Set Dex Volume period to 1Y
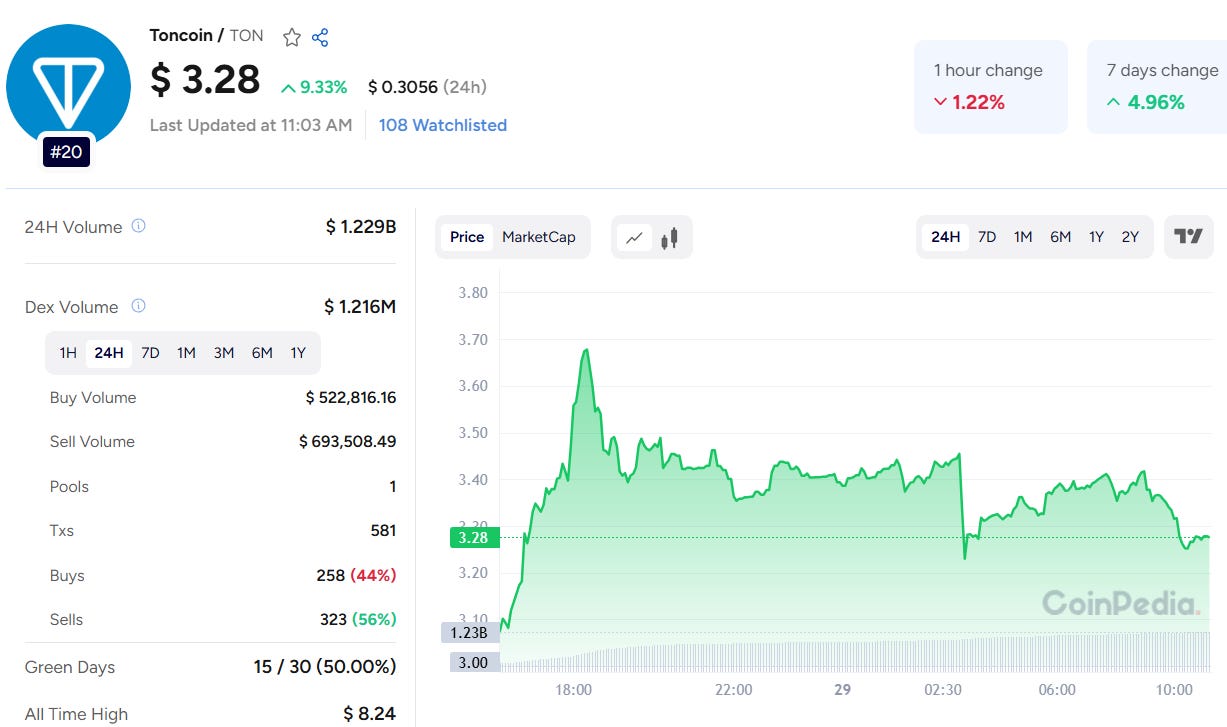This screenshot has width=1227, height=727. pos(298,353)
